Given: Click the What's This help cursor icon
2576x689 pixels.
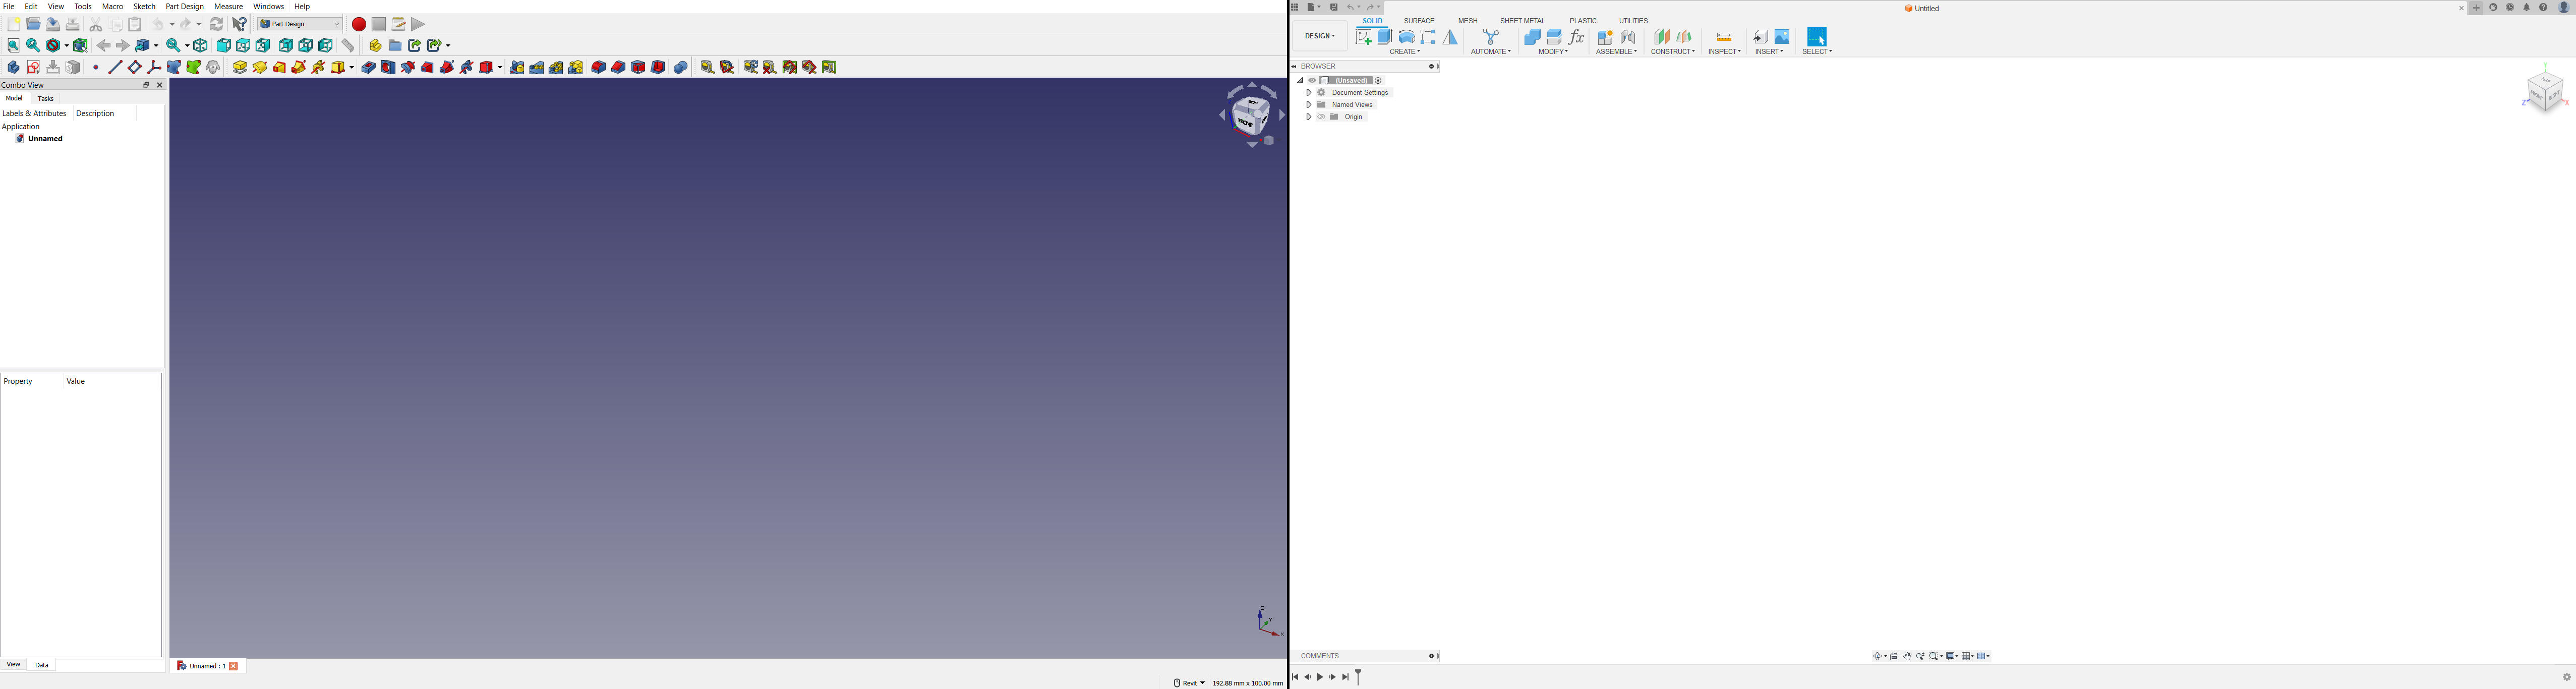Looking at the screenshot, I should [x=240, y=24].
